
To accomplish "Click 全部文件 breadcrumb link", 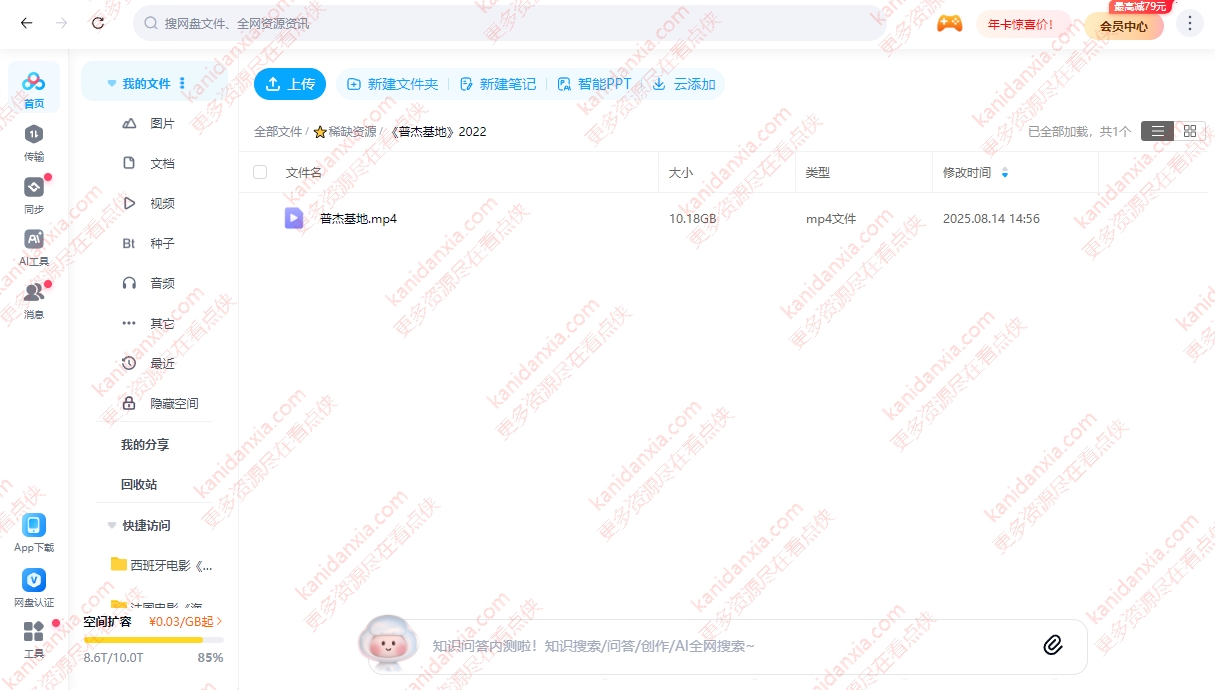I will (277, 132).
